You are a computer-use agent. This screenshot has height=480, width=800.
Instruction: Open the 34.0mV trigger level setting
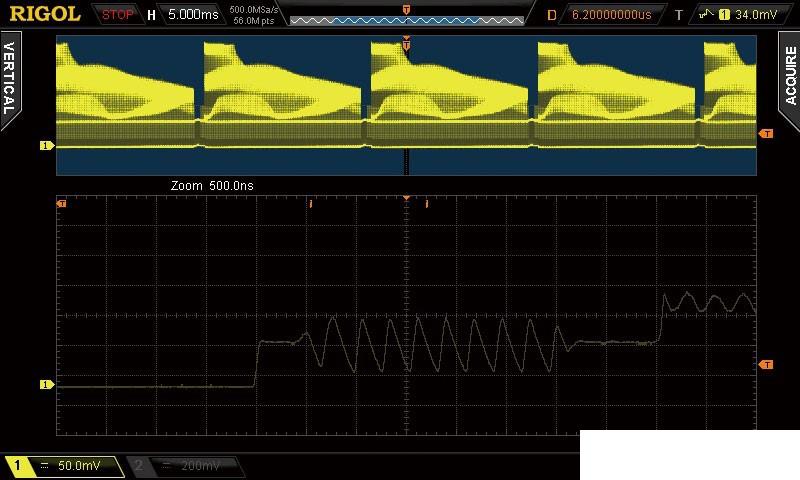[x=755, y=15]
